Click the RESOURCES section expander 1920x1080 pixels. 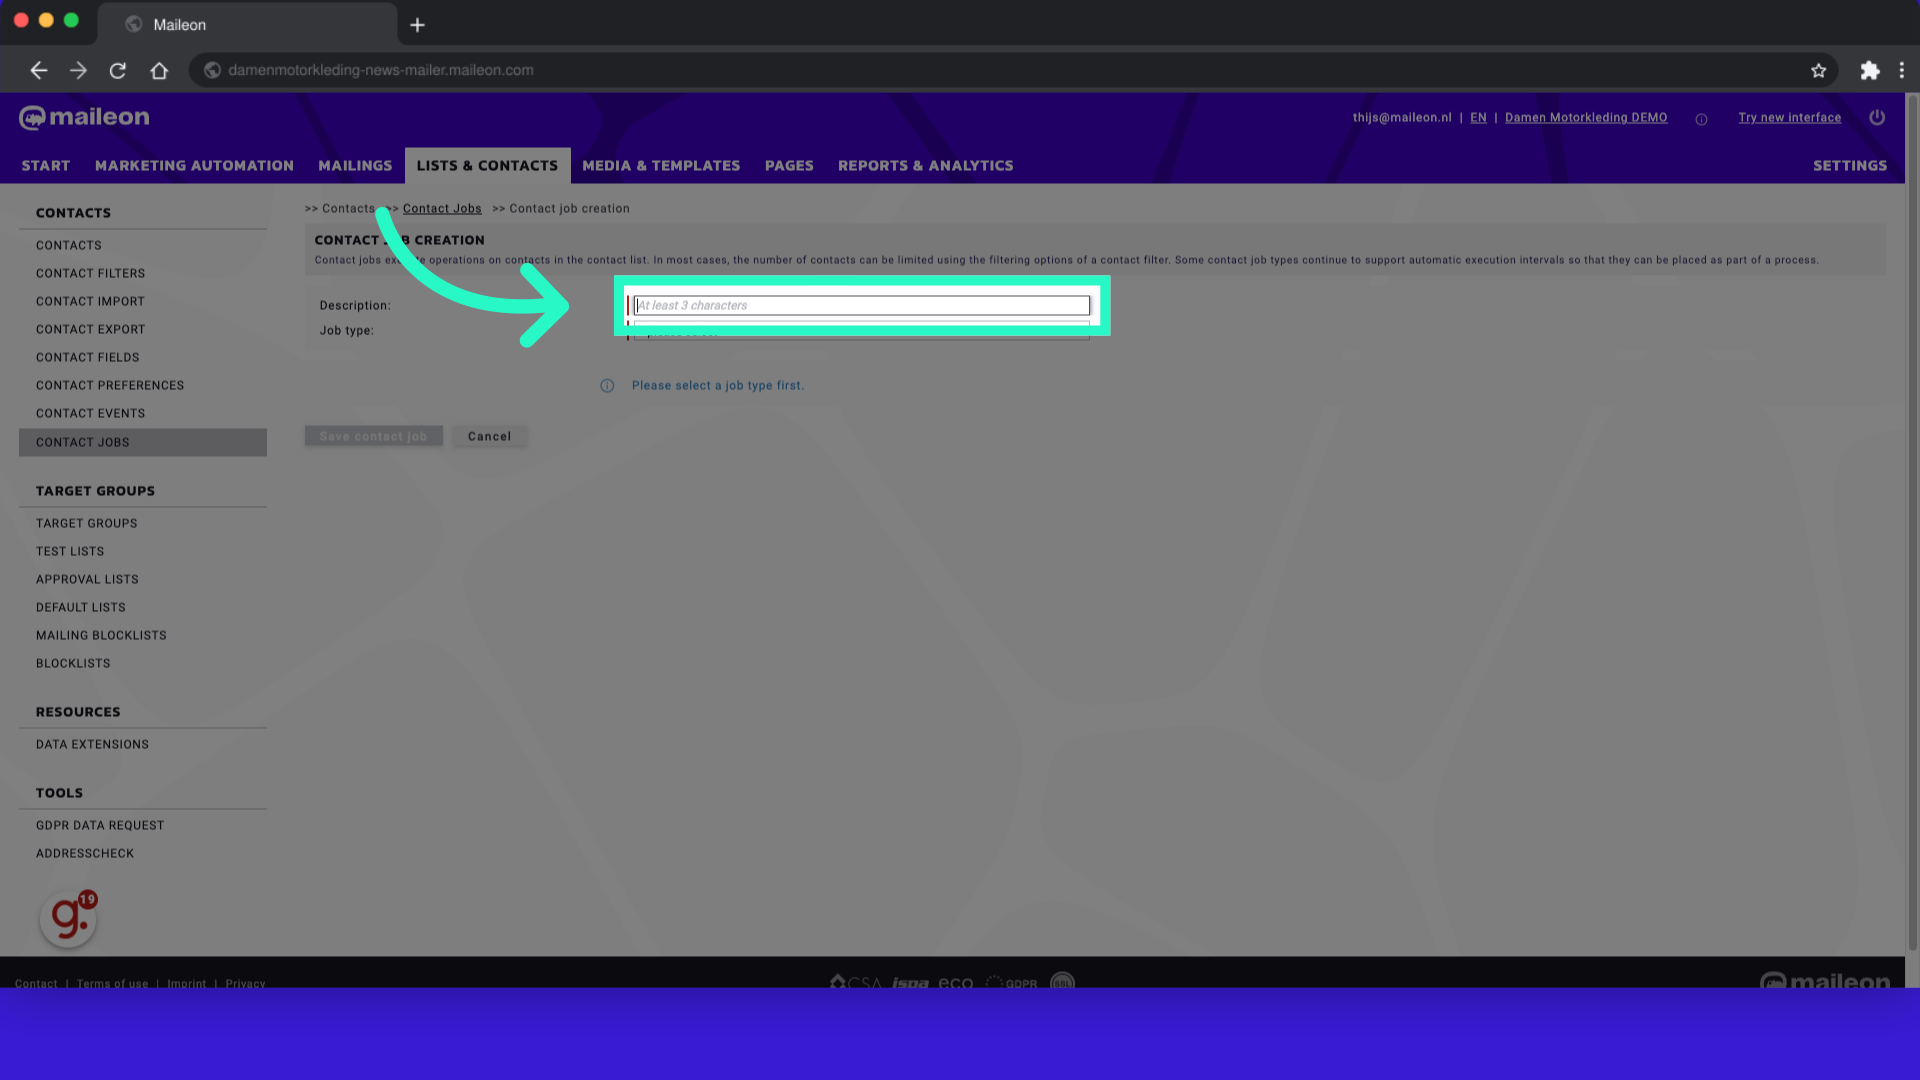pyautogui.click(x=78, y=711)
